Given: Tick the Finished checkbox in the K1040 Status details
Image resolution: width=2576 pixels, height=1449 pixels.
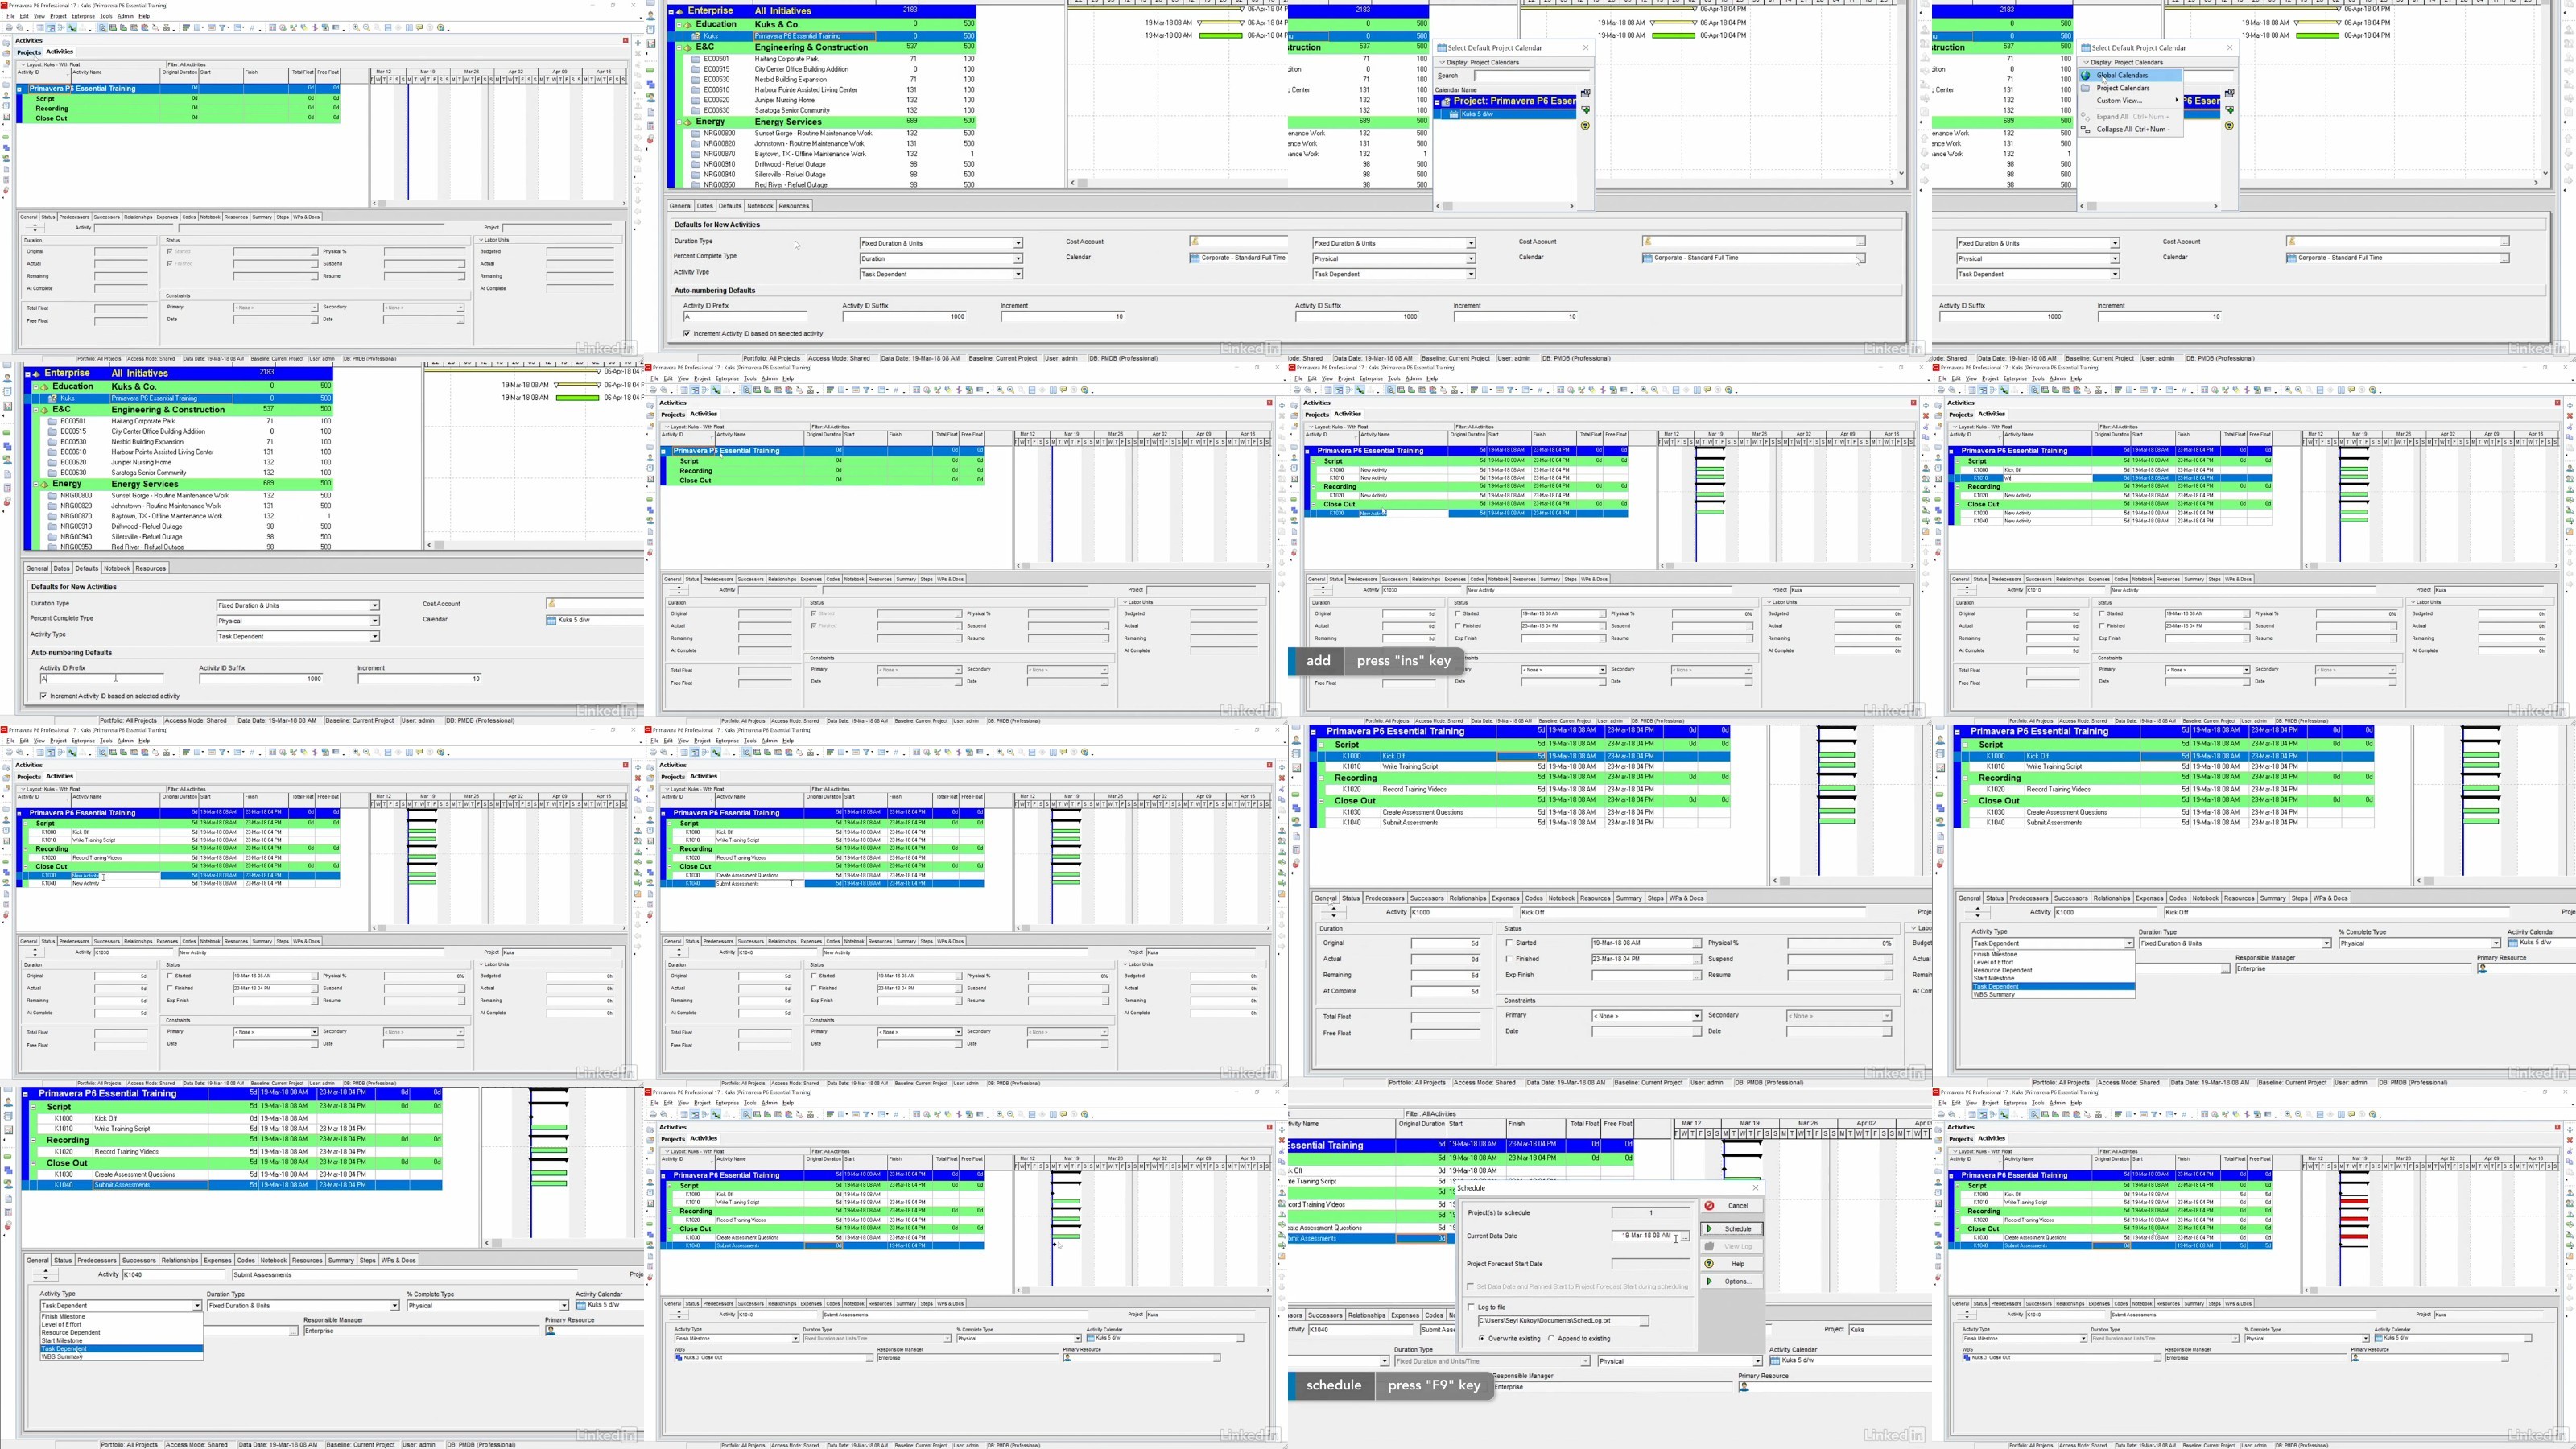Looking at the screenshot, I should pos(813,988).
